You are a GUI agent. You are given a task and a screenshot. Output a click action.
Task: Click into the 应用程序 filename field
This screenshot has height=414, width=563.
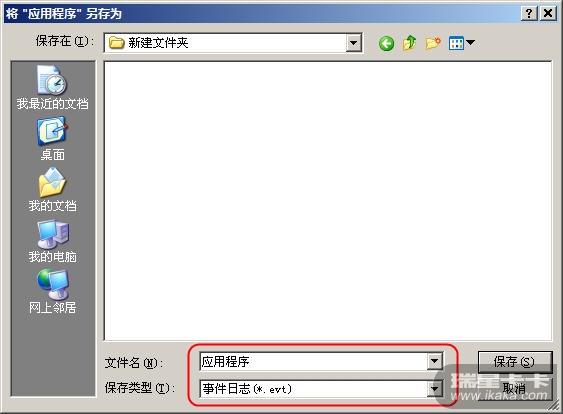[x=314, y=361]
